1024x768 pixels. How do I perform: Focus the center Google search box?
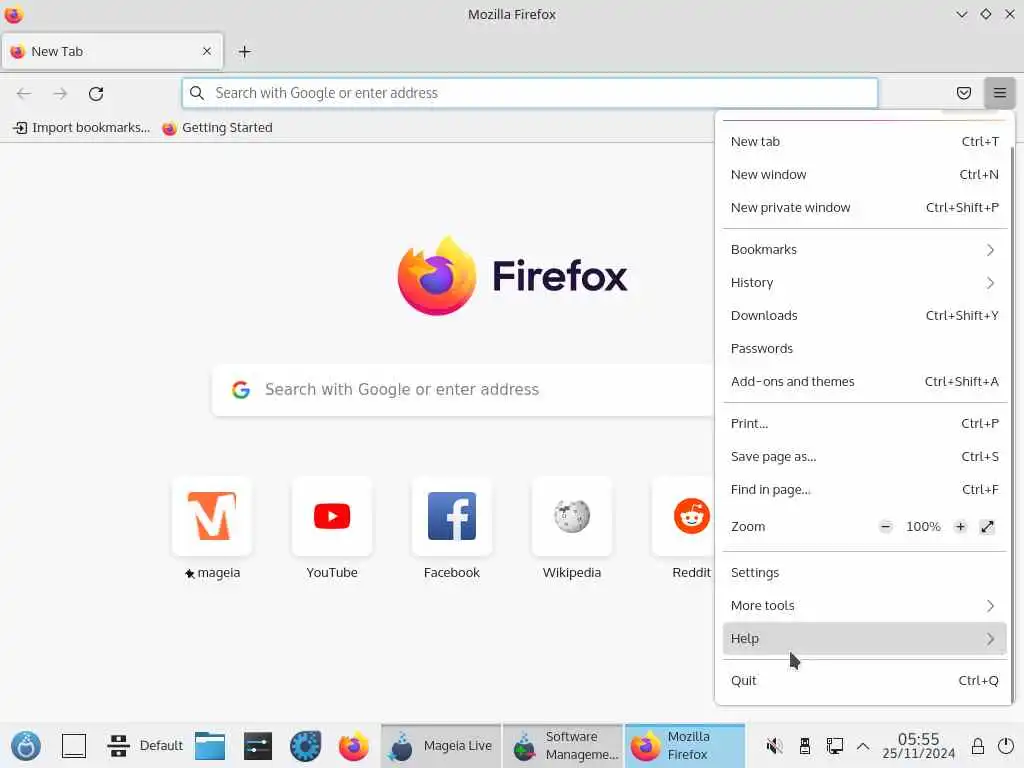pos(464,390)
